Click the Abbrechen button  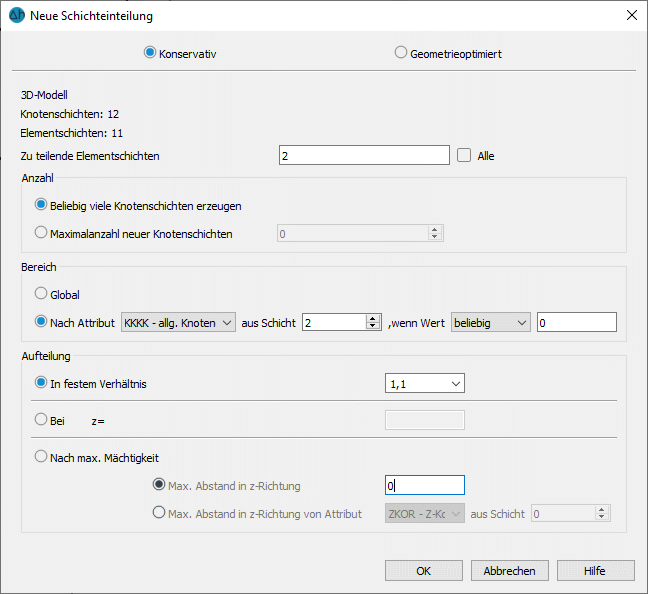510,570
